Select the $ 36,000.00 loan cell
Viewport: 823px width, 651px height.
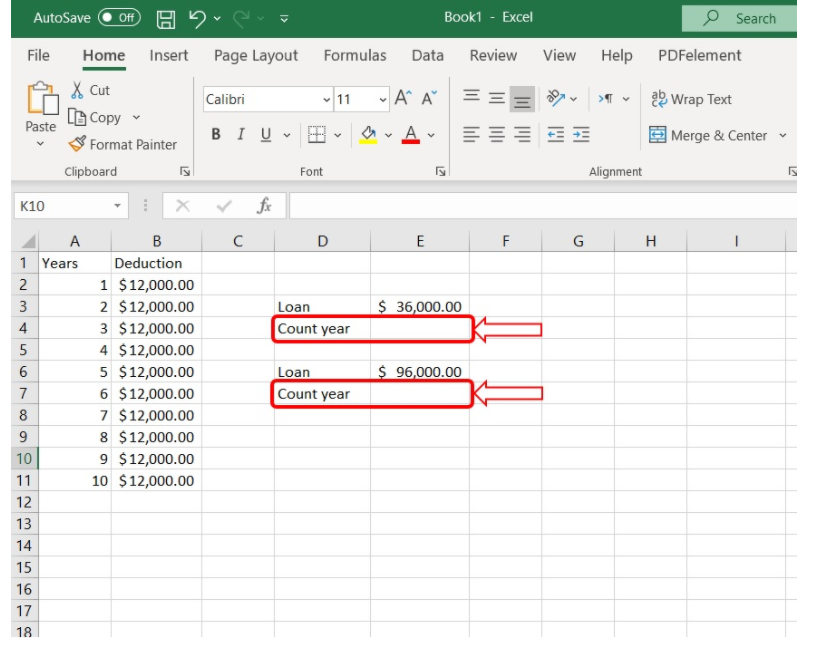(419, 307)
